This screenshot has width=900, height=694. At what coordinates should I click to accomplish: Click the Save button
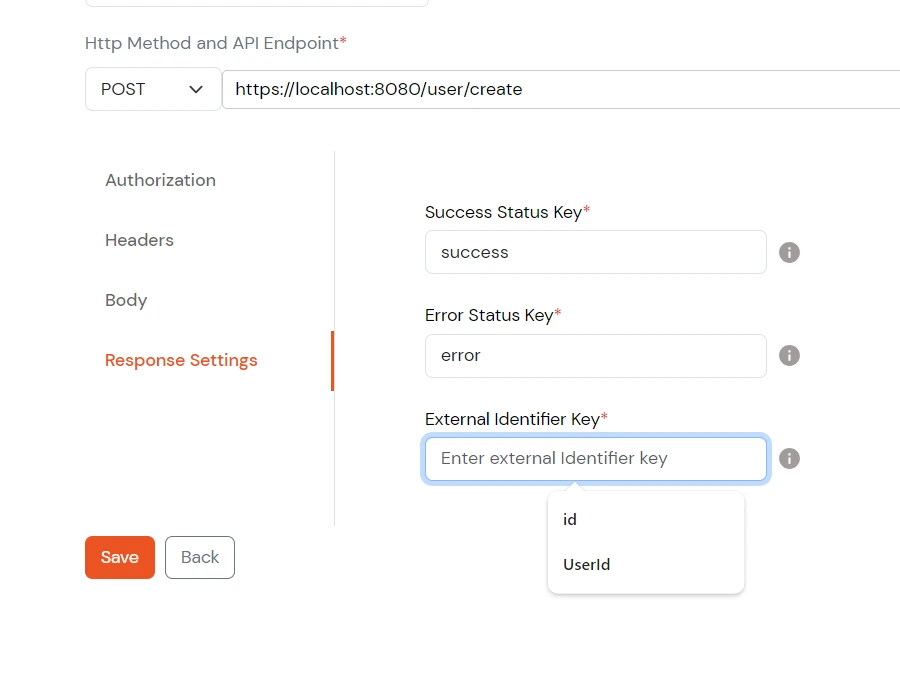119,557
